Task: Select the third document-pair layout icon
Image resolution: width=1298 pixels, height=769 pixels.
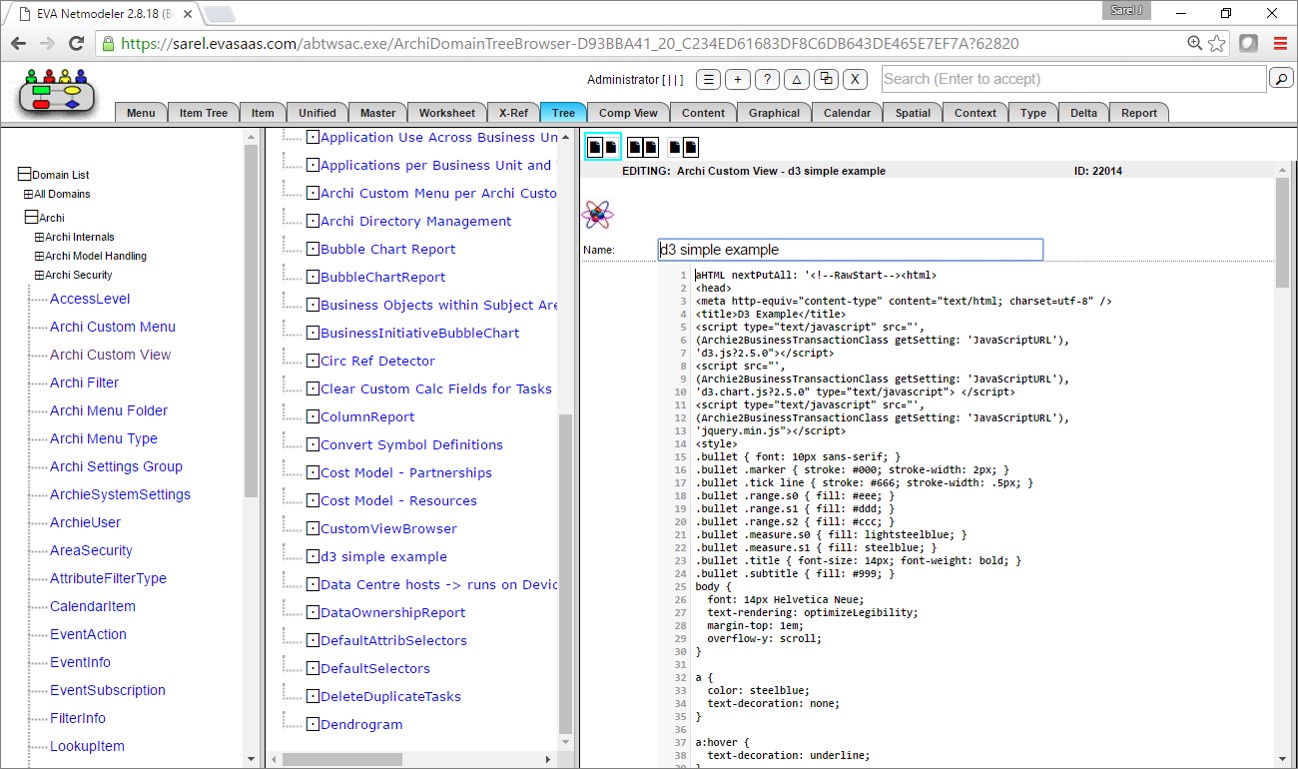Action: (683, 147)
